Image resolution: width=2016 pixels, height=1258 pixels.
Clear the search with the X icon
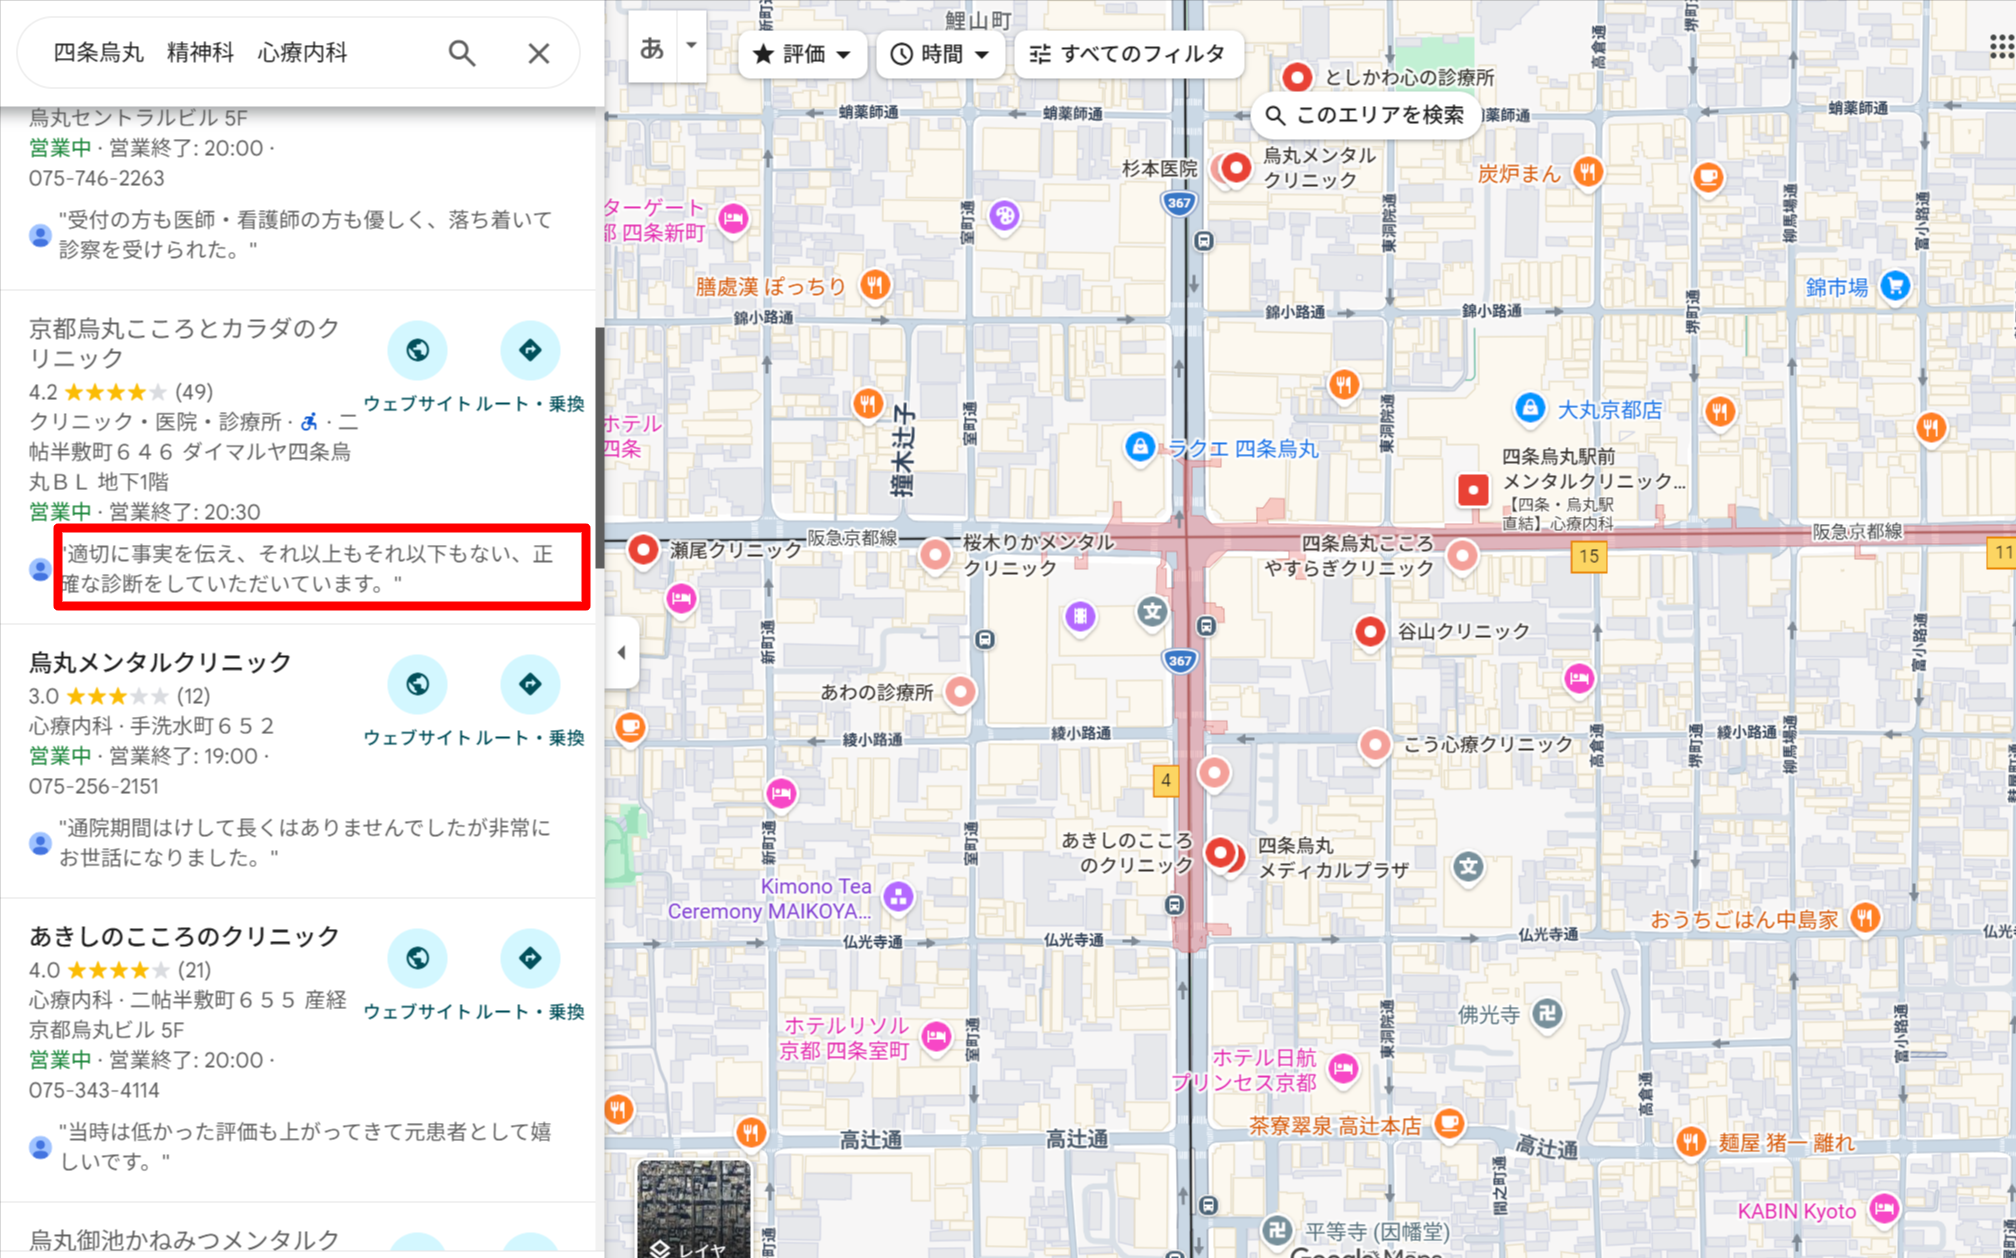538,53
